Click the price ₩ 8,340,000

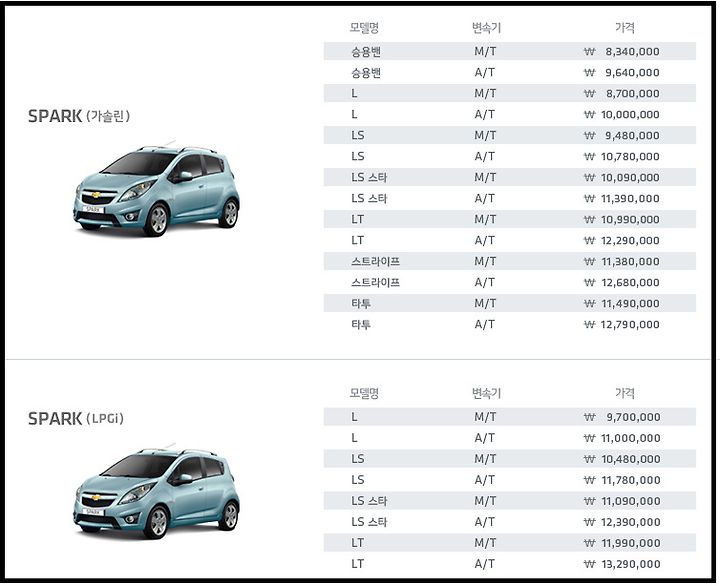click(x=621, y=51)
